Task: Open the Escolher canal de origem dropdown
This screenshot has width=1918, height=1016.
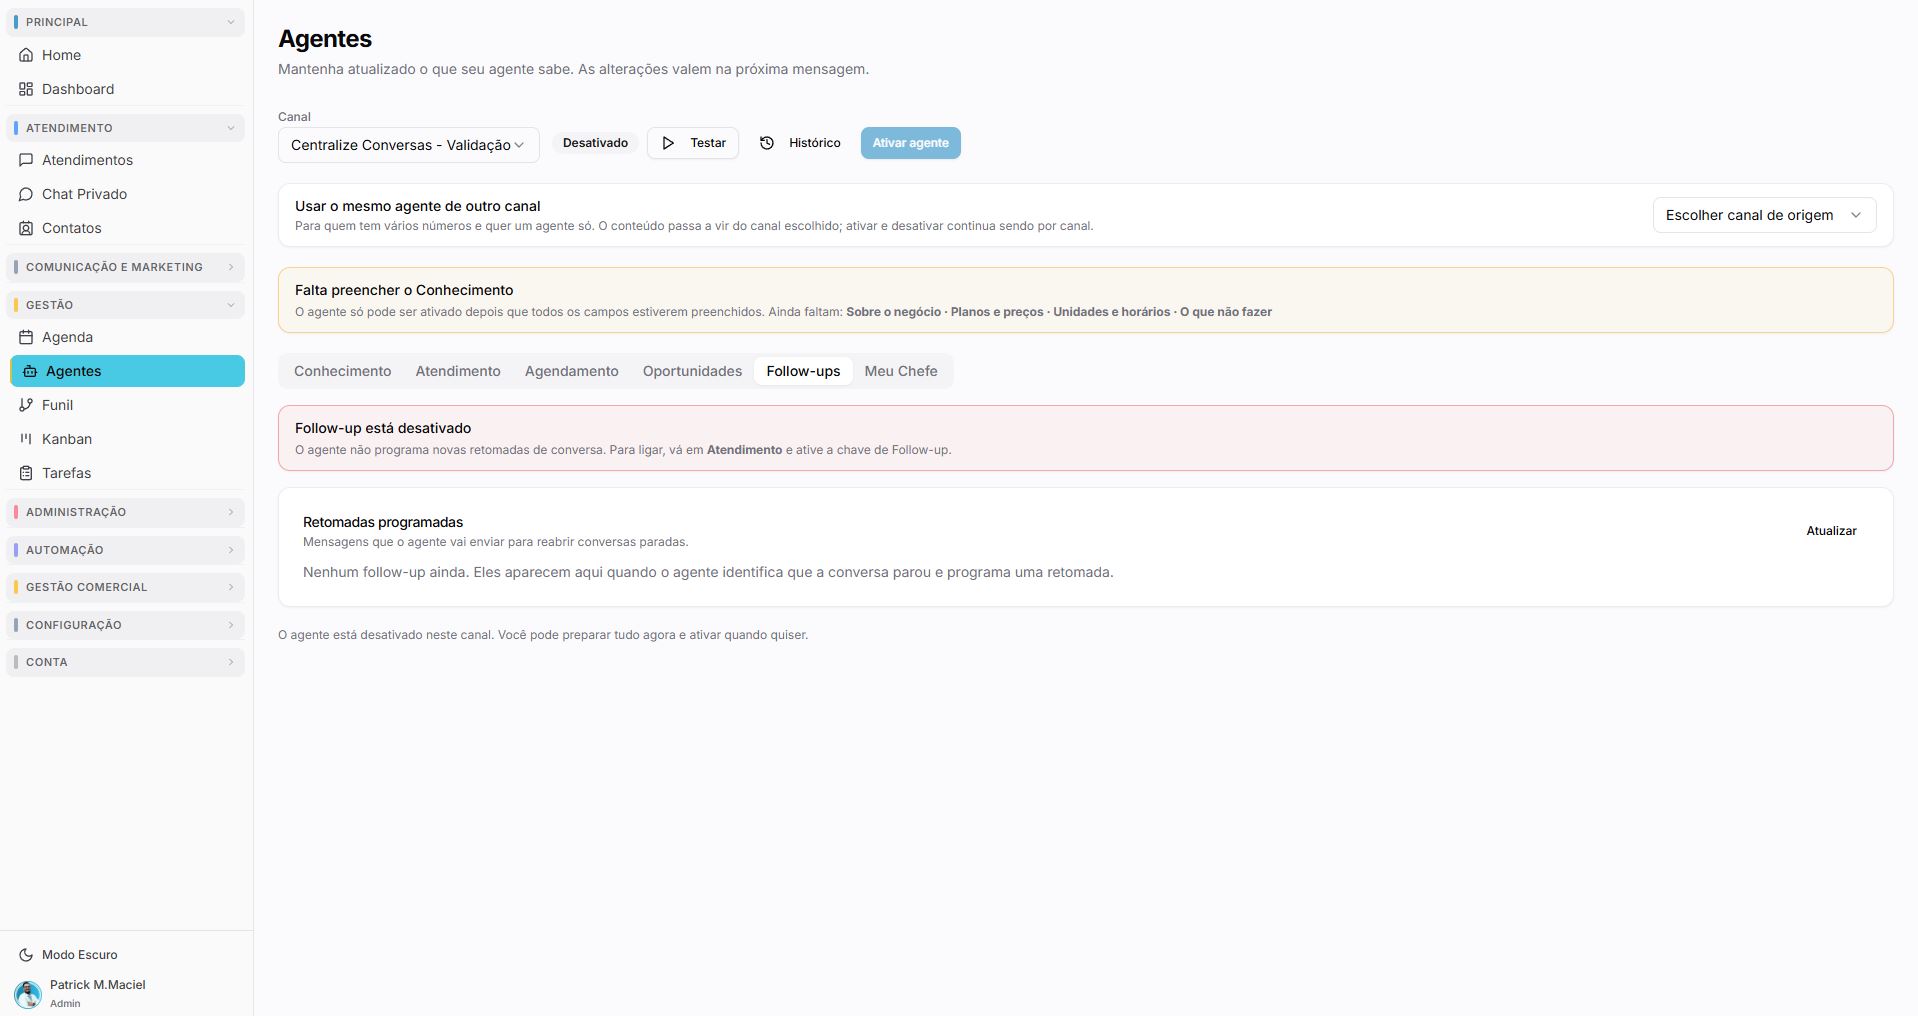Action: [1764, 215]
